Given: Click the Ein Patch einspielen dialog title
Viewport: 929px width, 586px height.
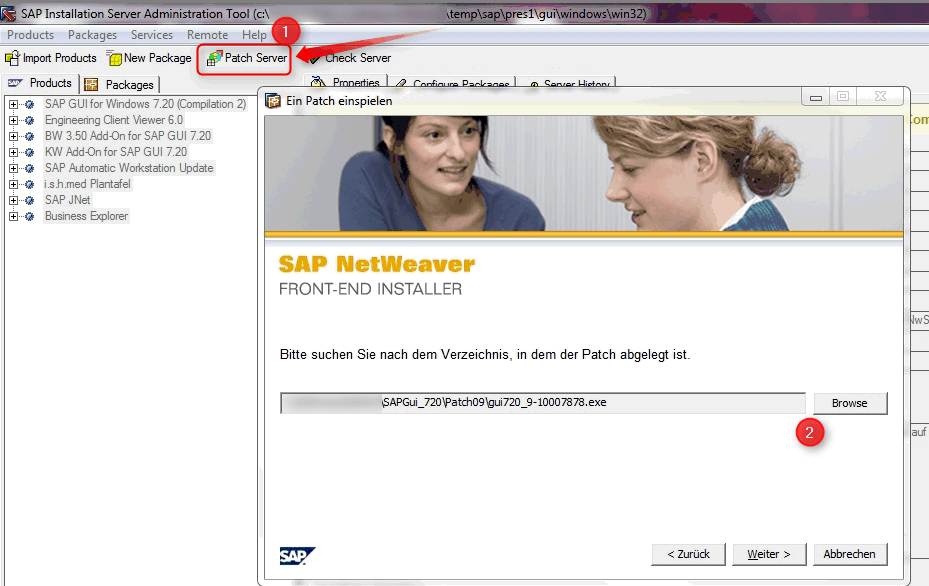Looking at the screenshot, I should pos(339,101).
